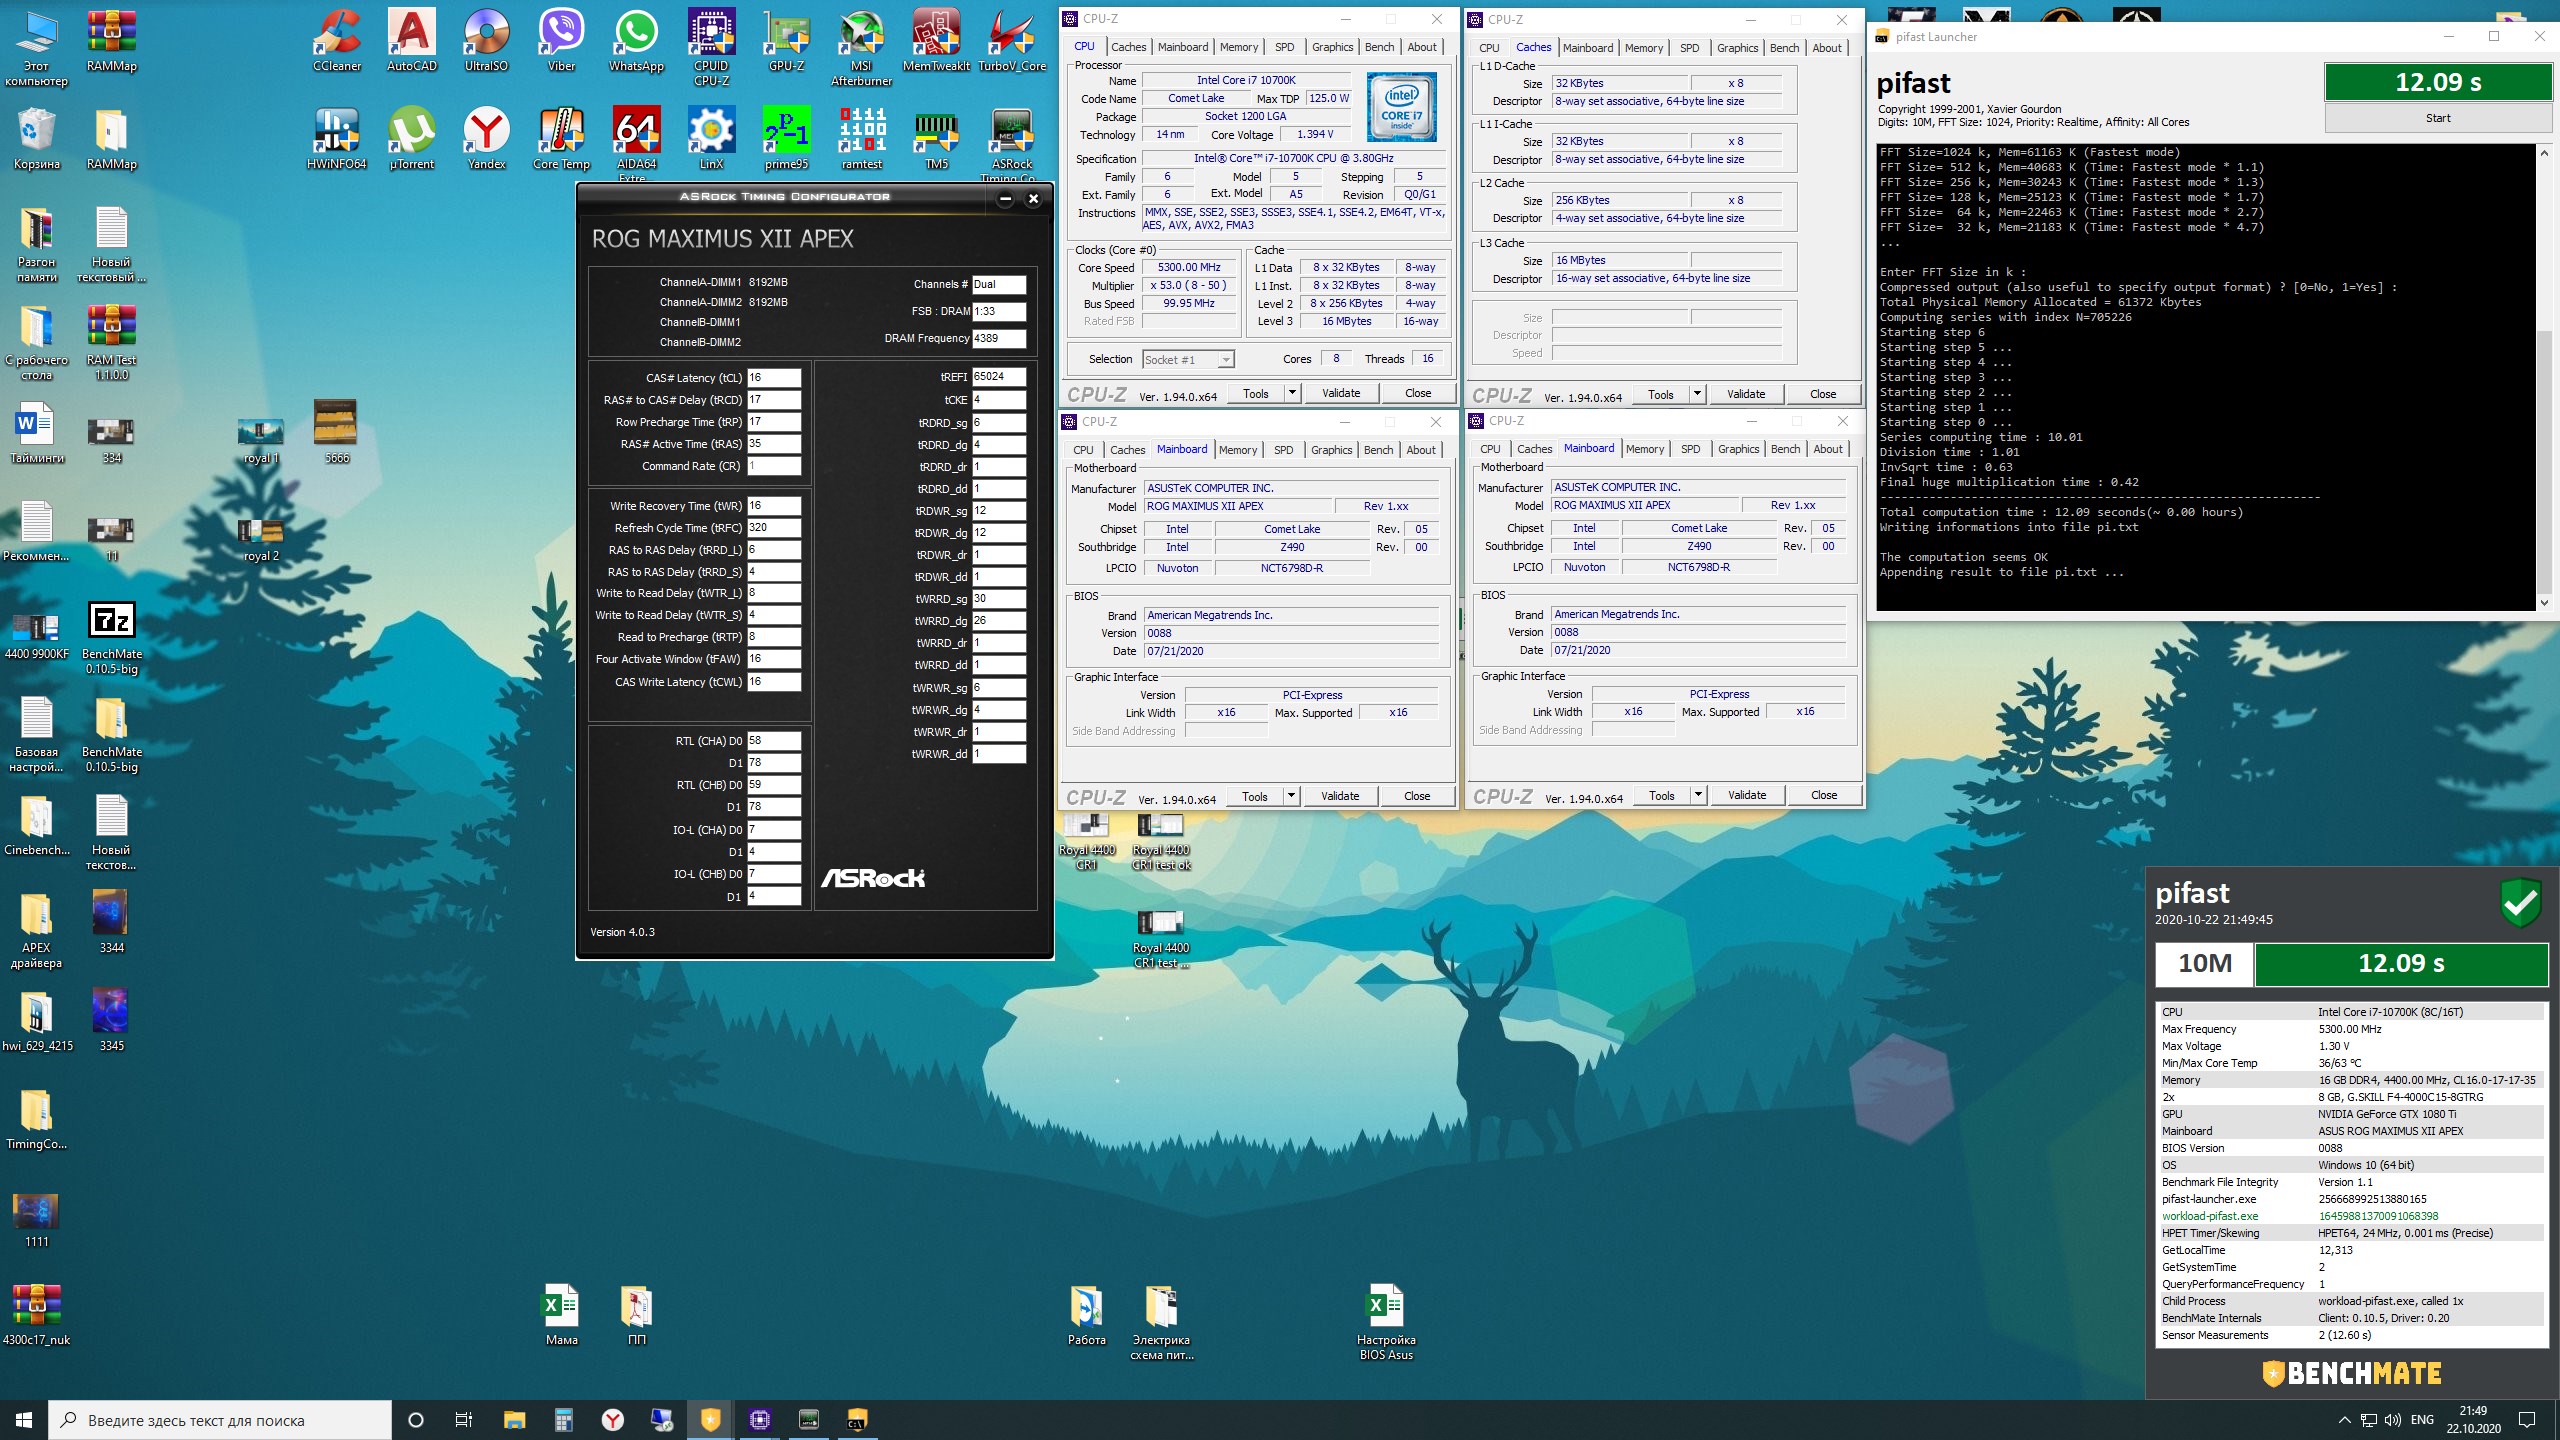Click the ENG language indicator in the tray

pos(2422,1420)
